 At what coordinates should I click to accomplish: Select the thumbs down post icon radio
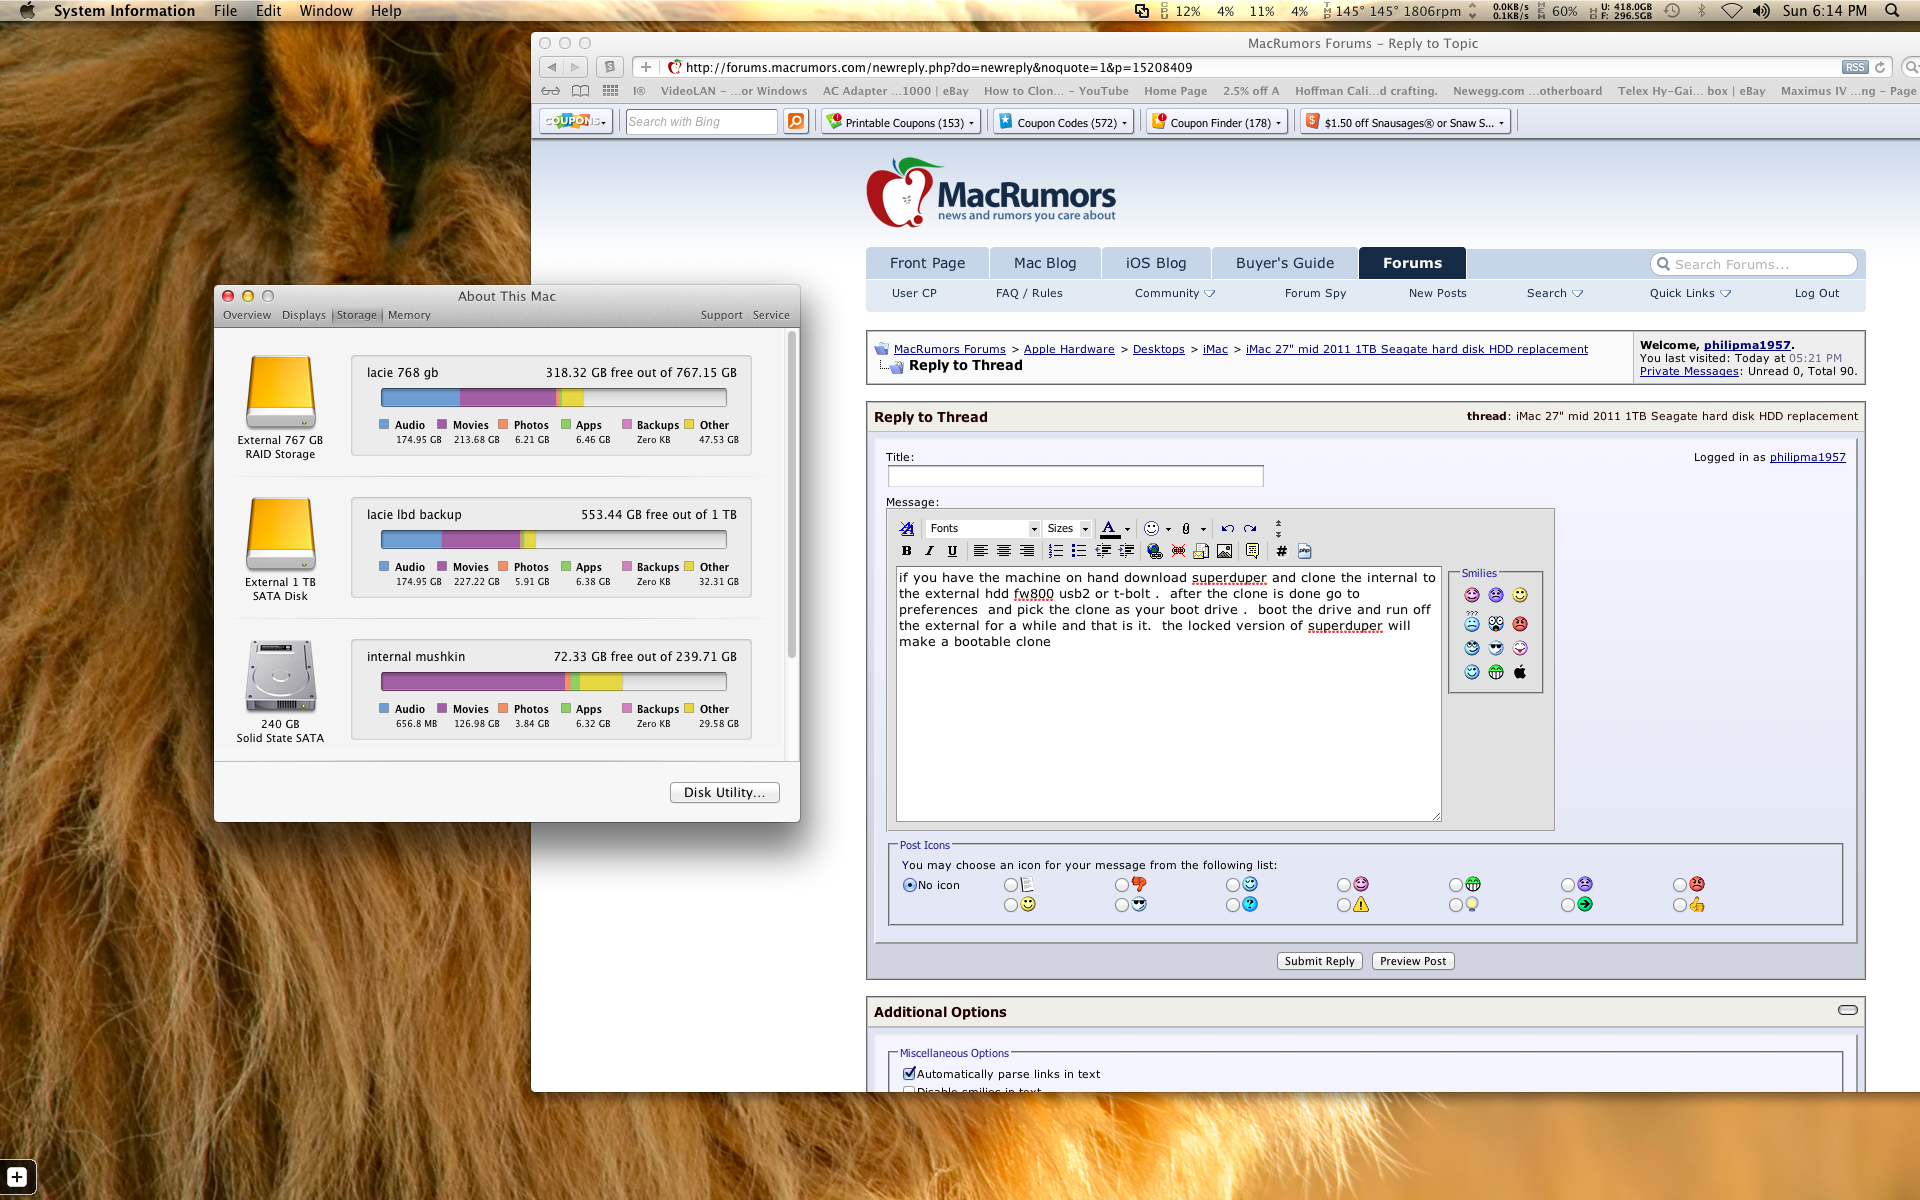coord(1122,885)
